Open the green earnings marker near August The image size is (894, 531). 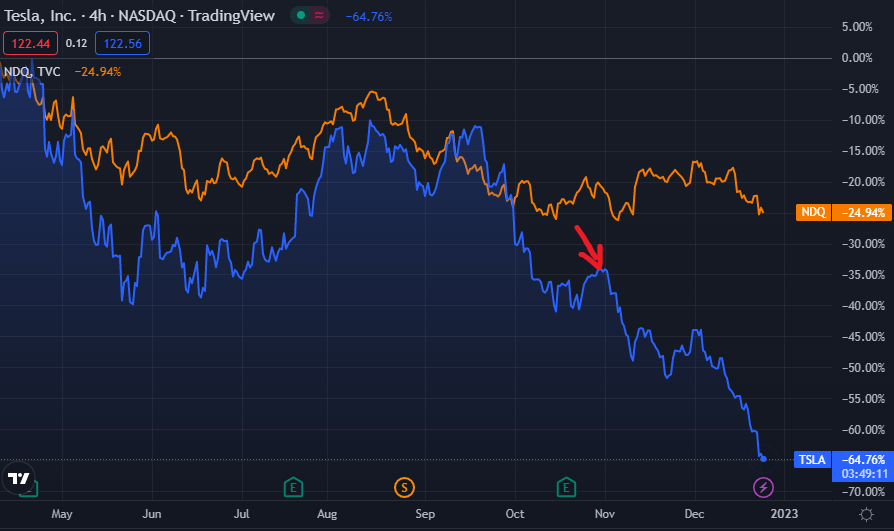click(293, 487)
